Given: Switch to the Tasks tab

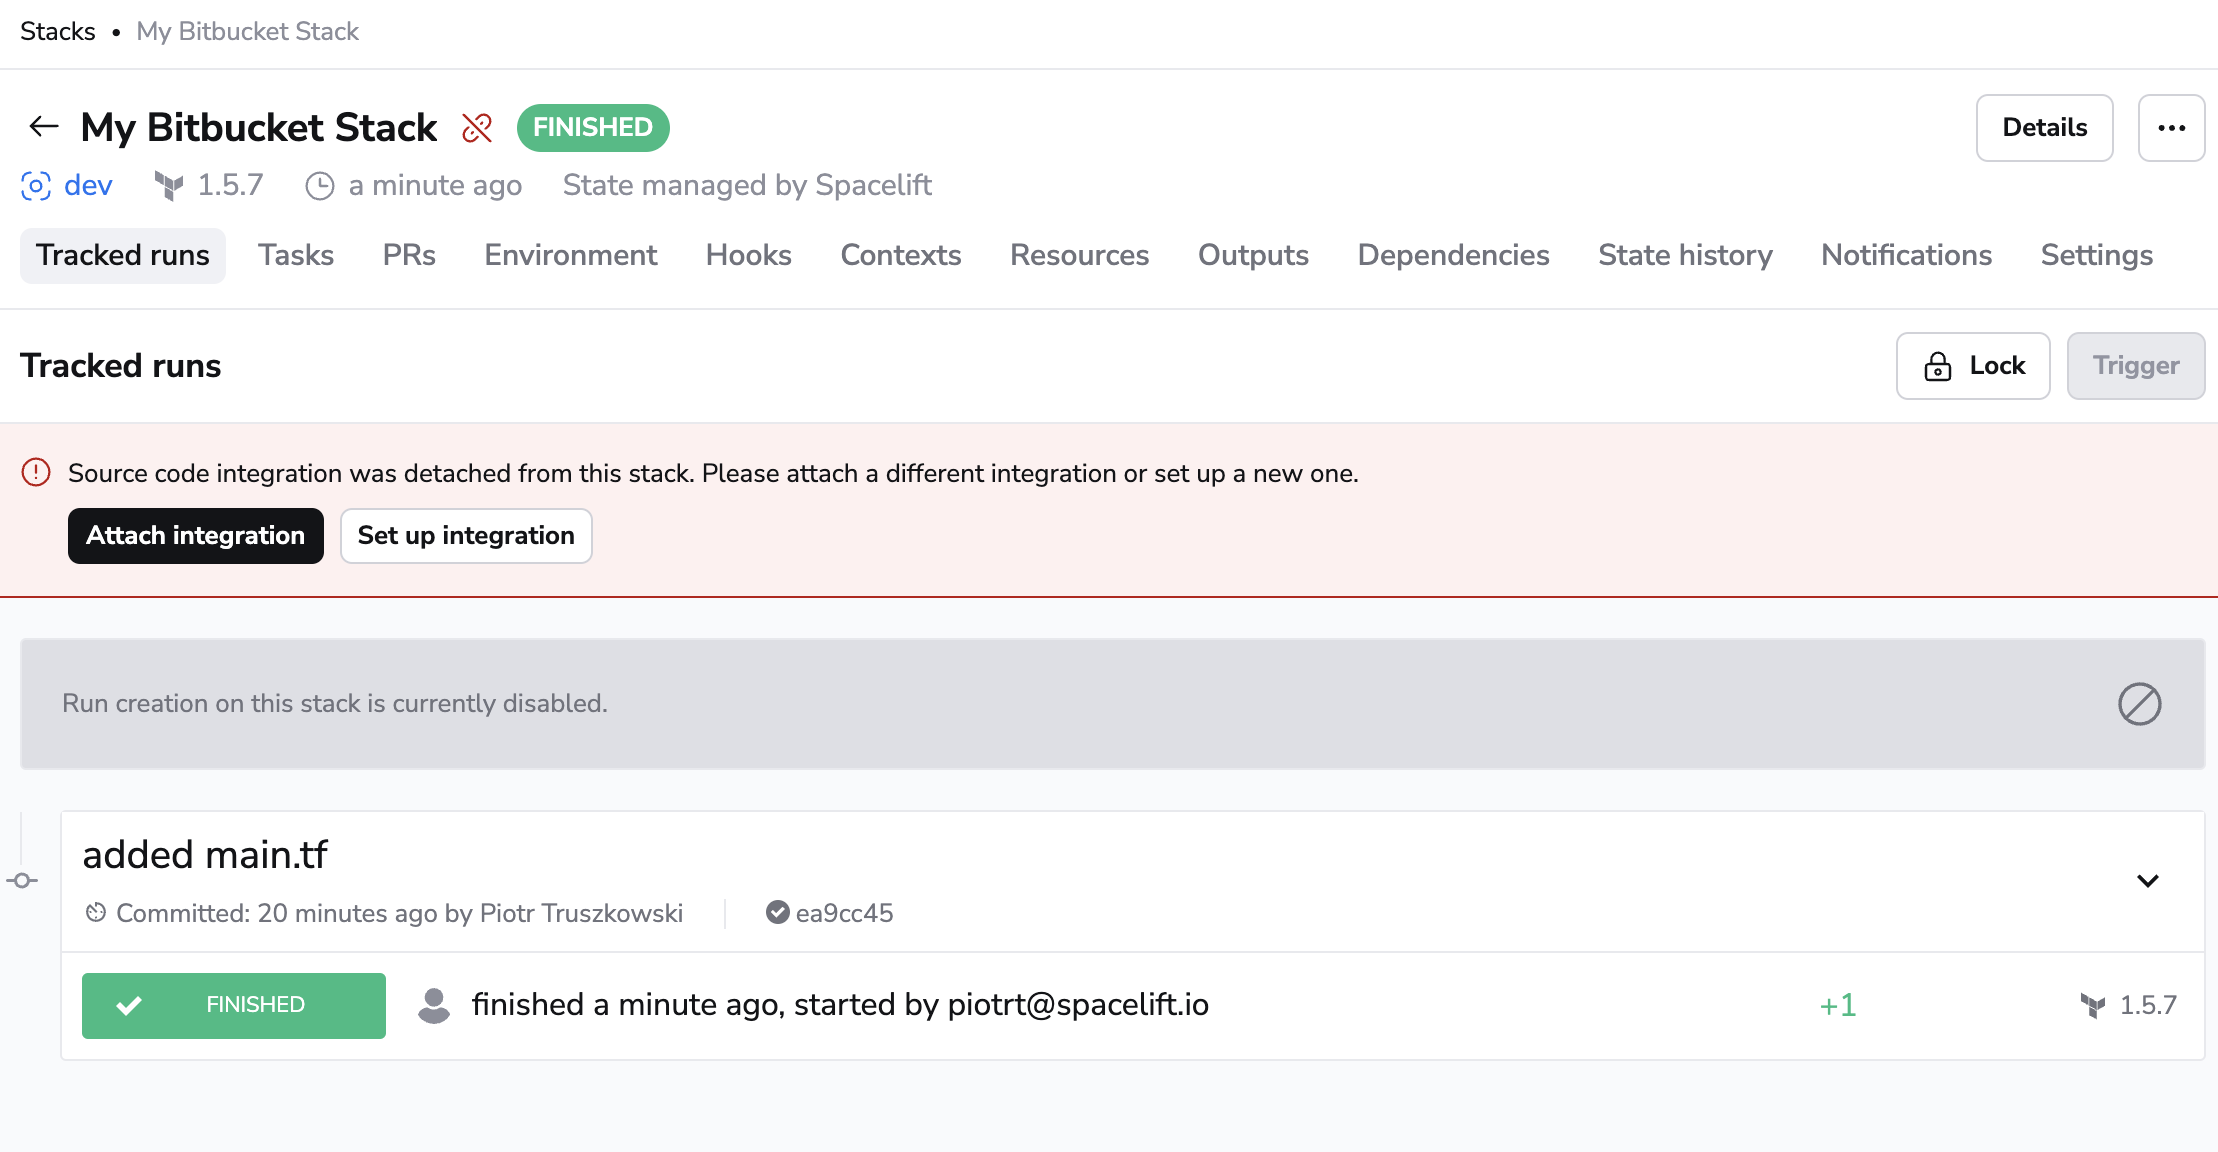Looking at the screenshot, I should pos(296,256).
